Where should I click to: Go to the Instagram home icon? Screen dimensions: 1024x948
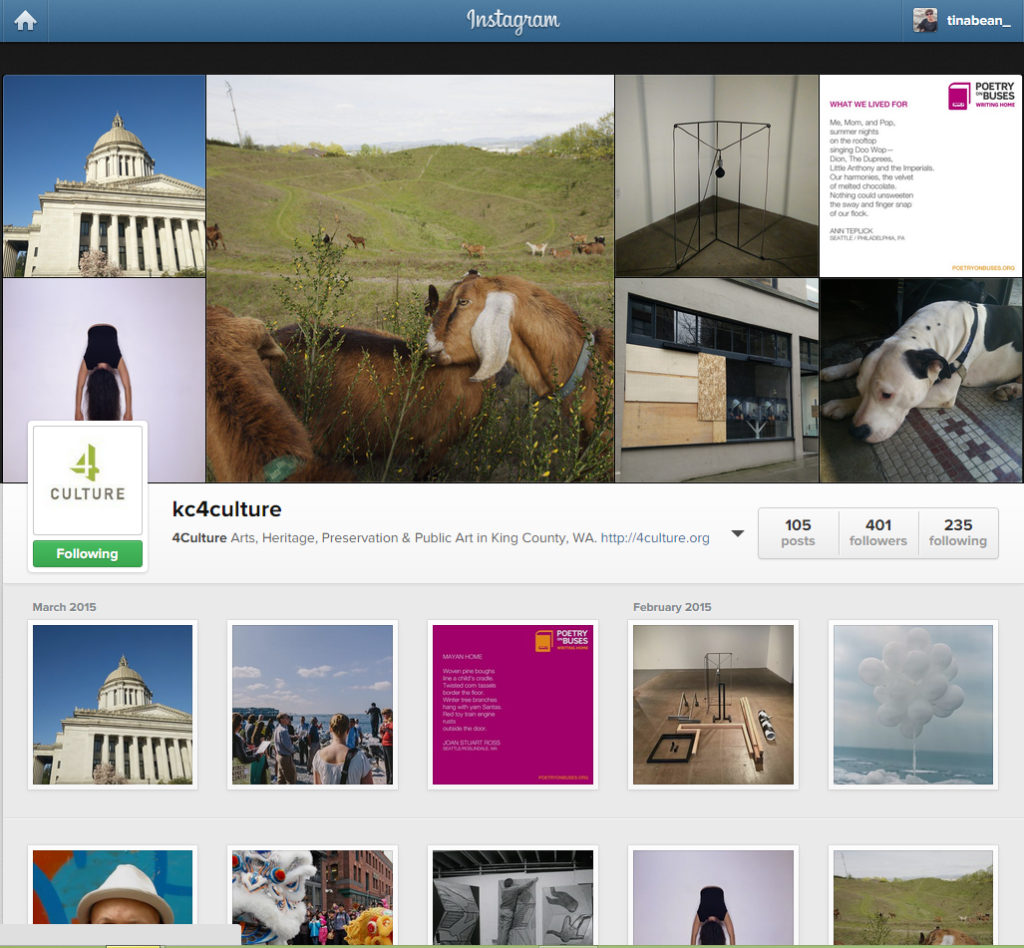[x=25, y=21]
